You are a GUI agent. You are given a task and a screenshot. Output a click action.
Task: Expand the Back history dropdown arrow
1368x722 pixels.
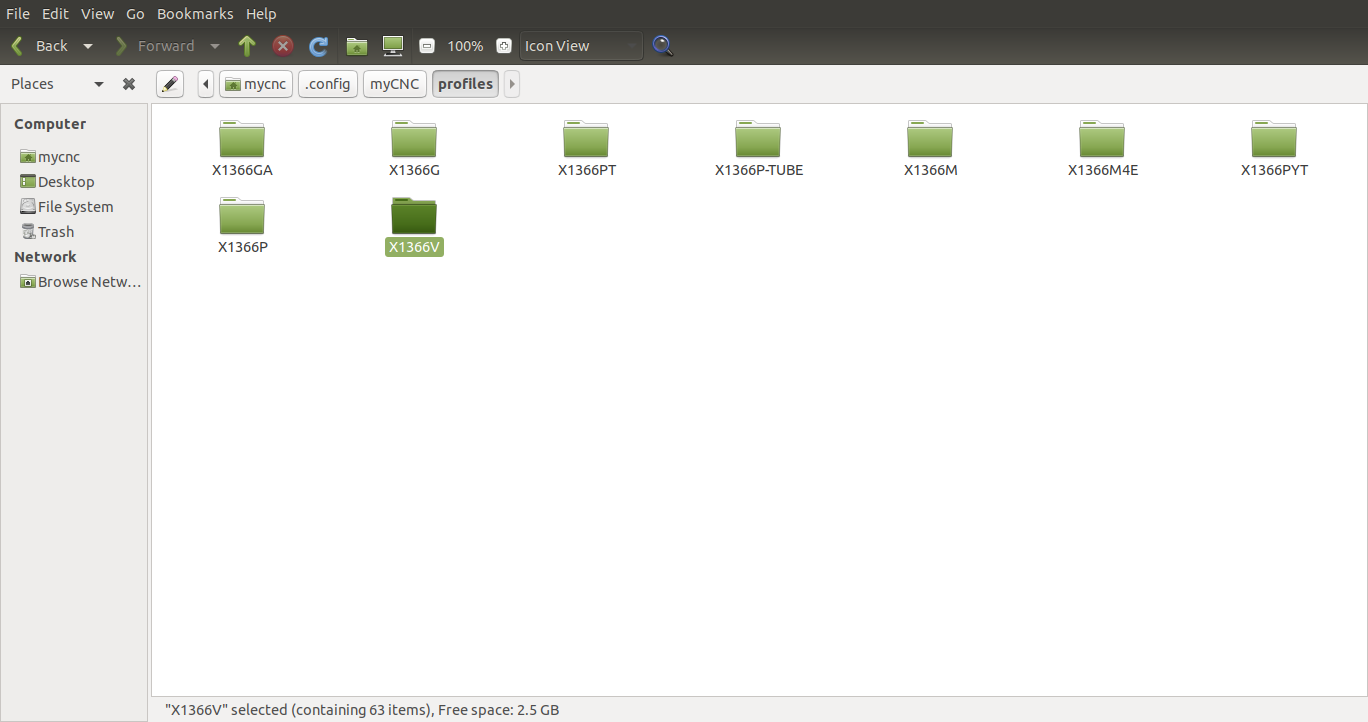coord(88,46)
